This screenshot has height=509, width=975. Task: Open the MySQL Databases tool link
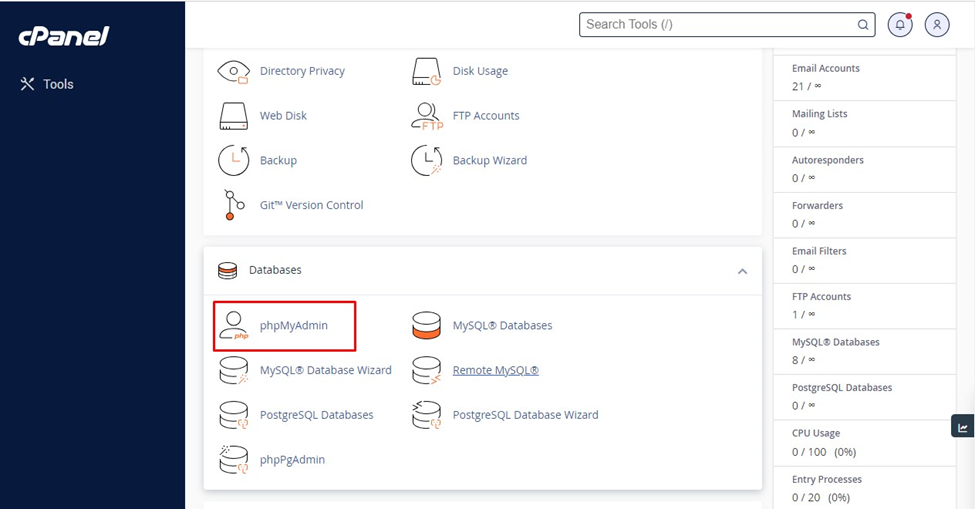click(x=502, y=326)
